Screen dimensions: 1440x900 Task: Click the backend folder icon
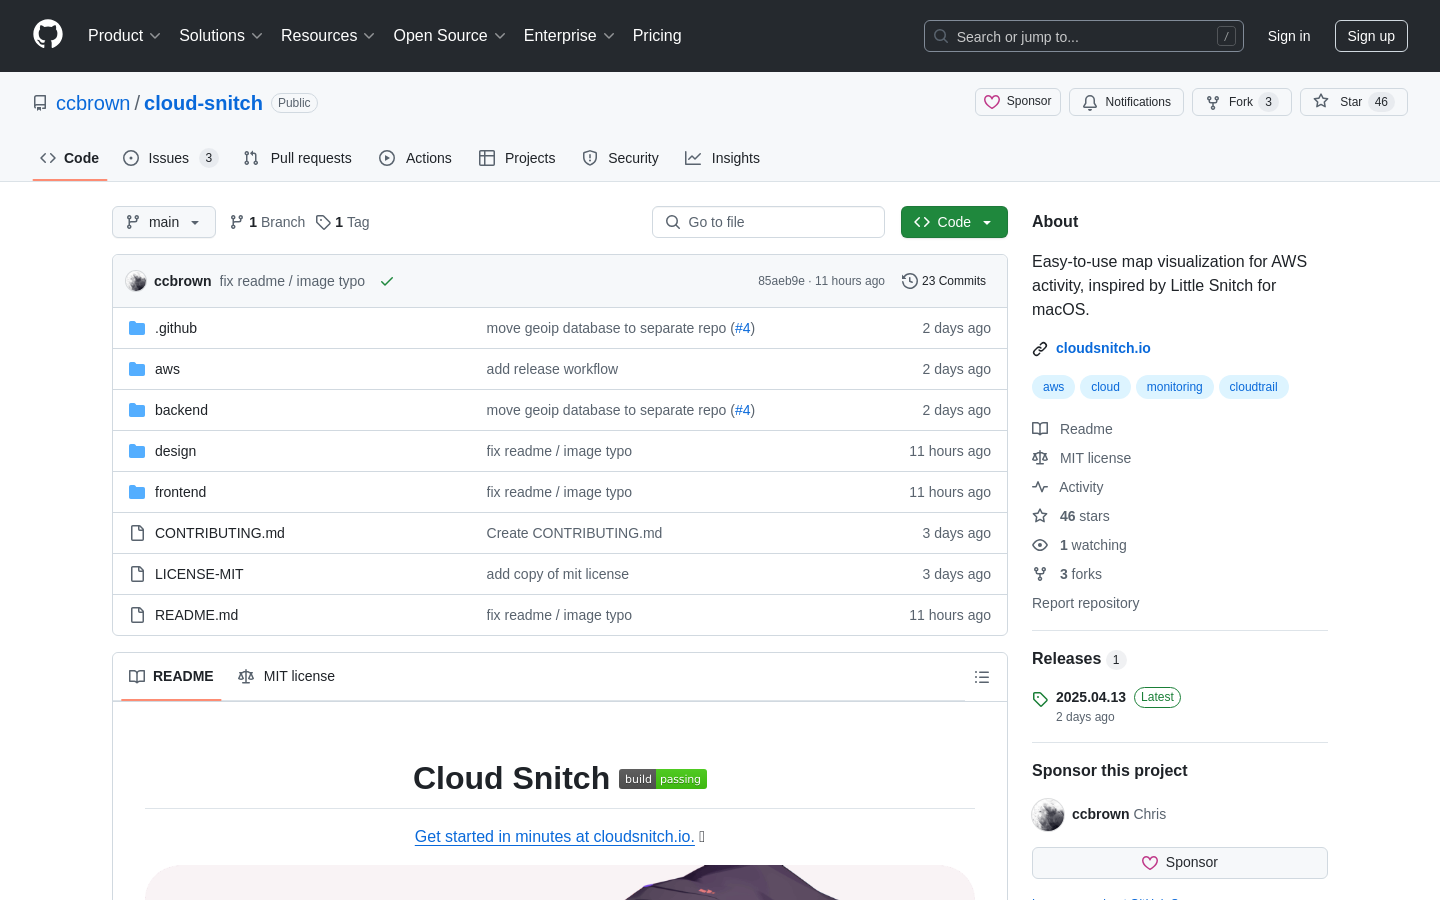click(x=137, y=410)
